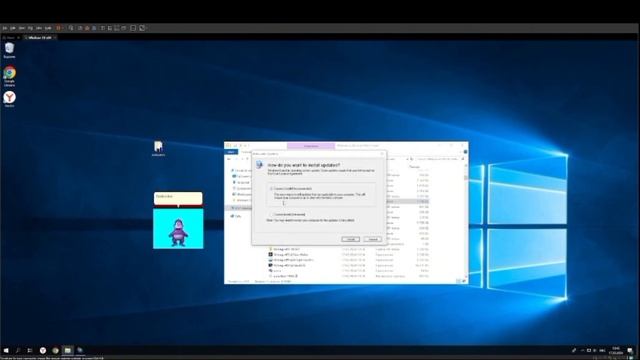
Task: Open the dropdown arrow beside pause button
Action: 63,28
